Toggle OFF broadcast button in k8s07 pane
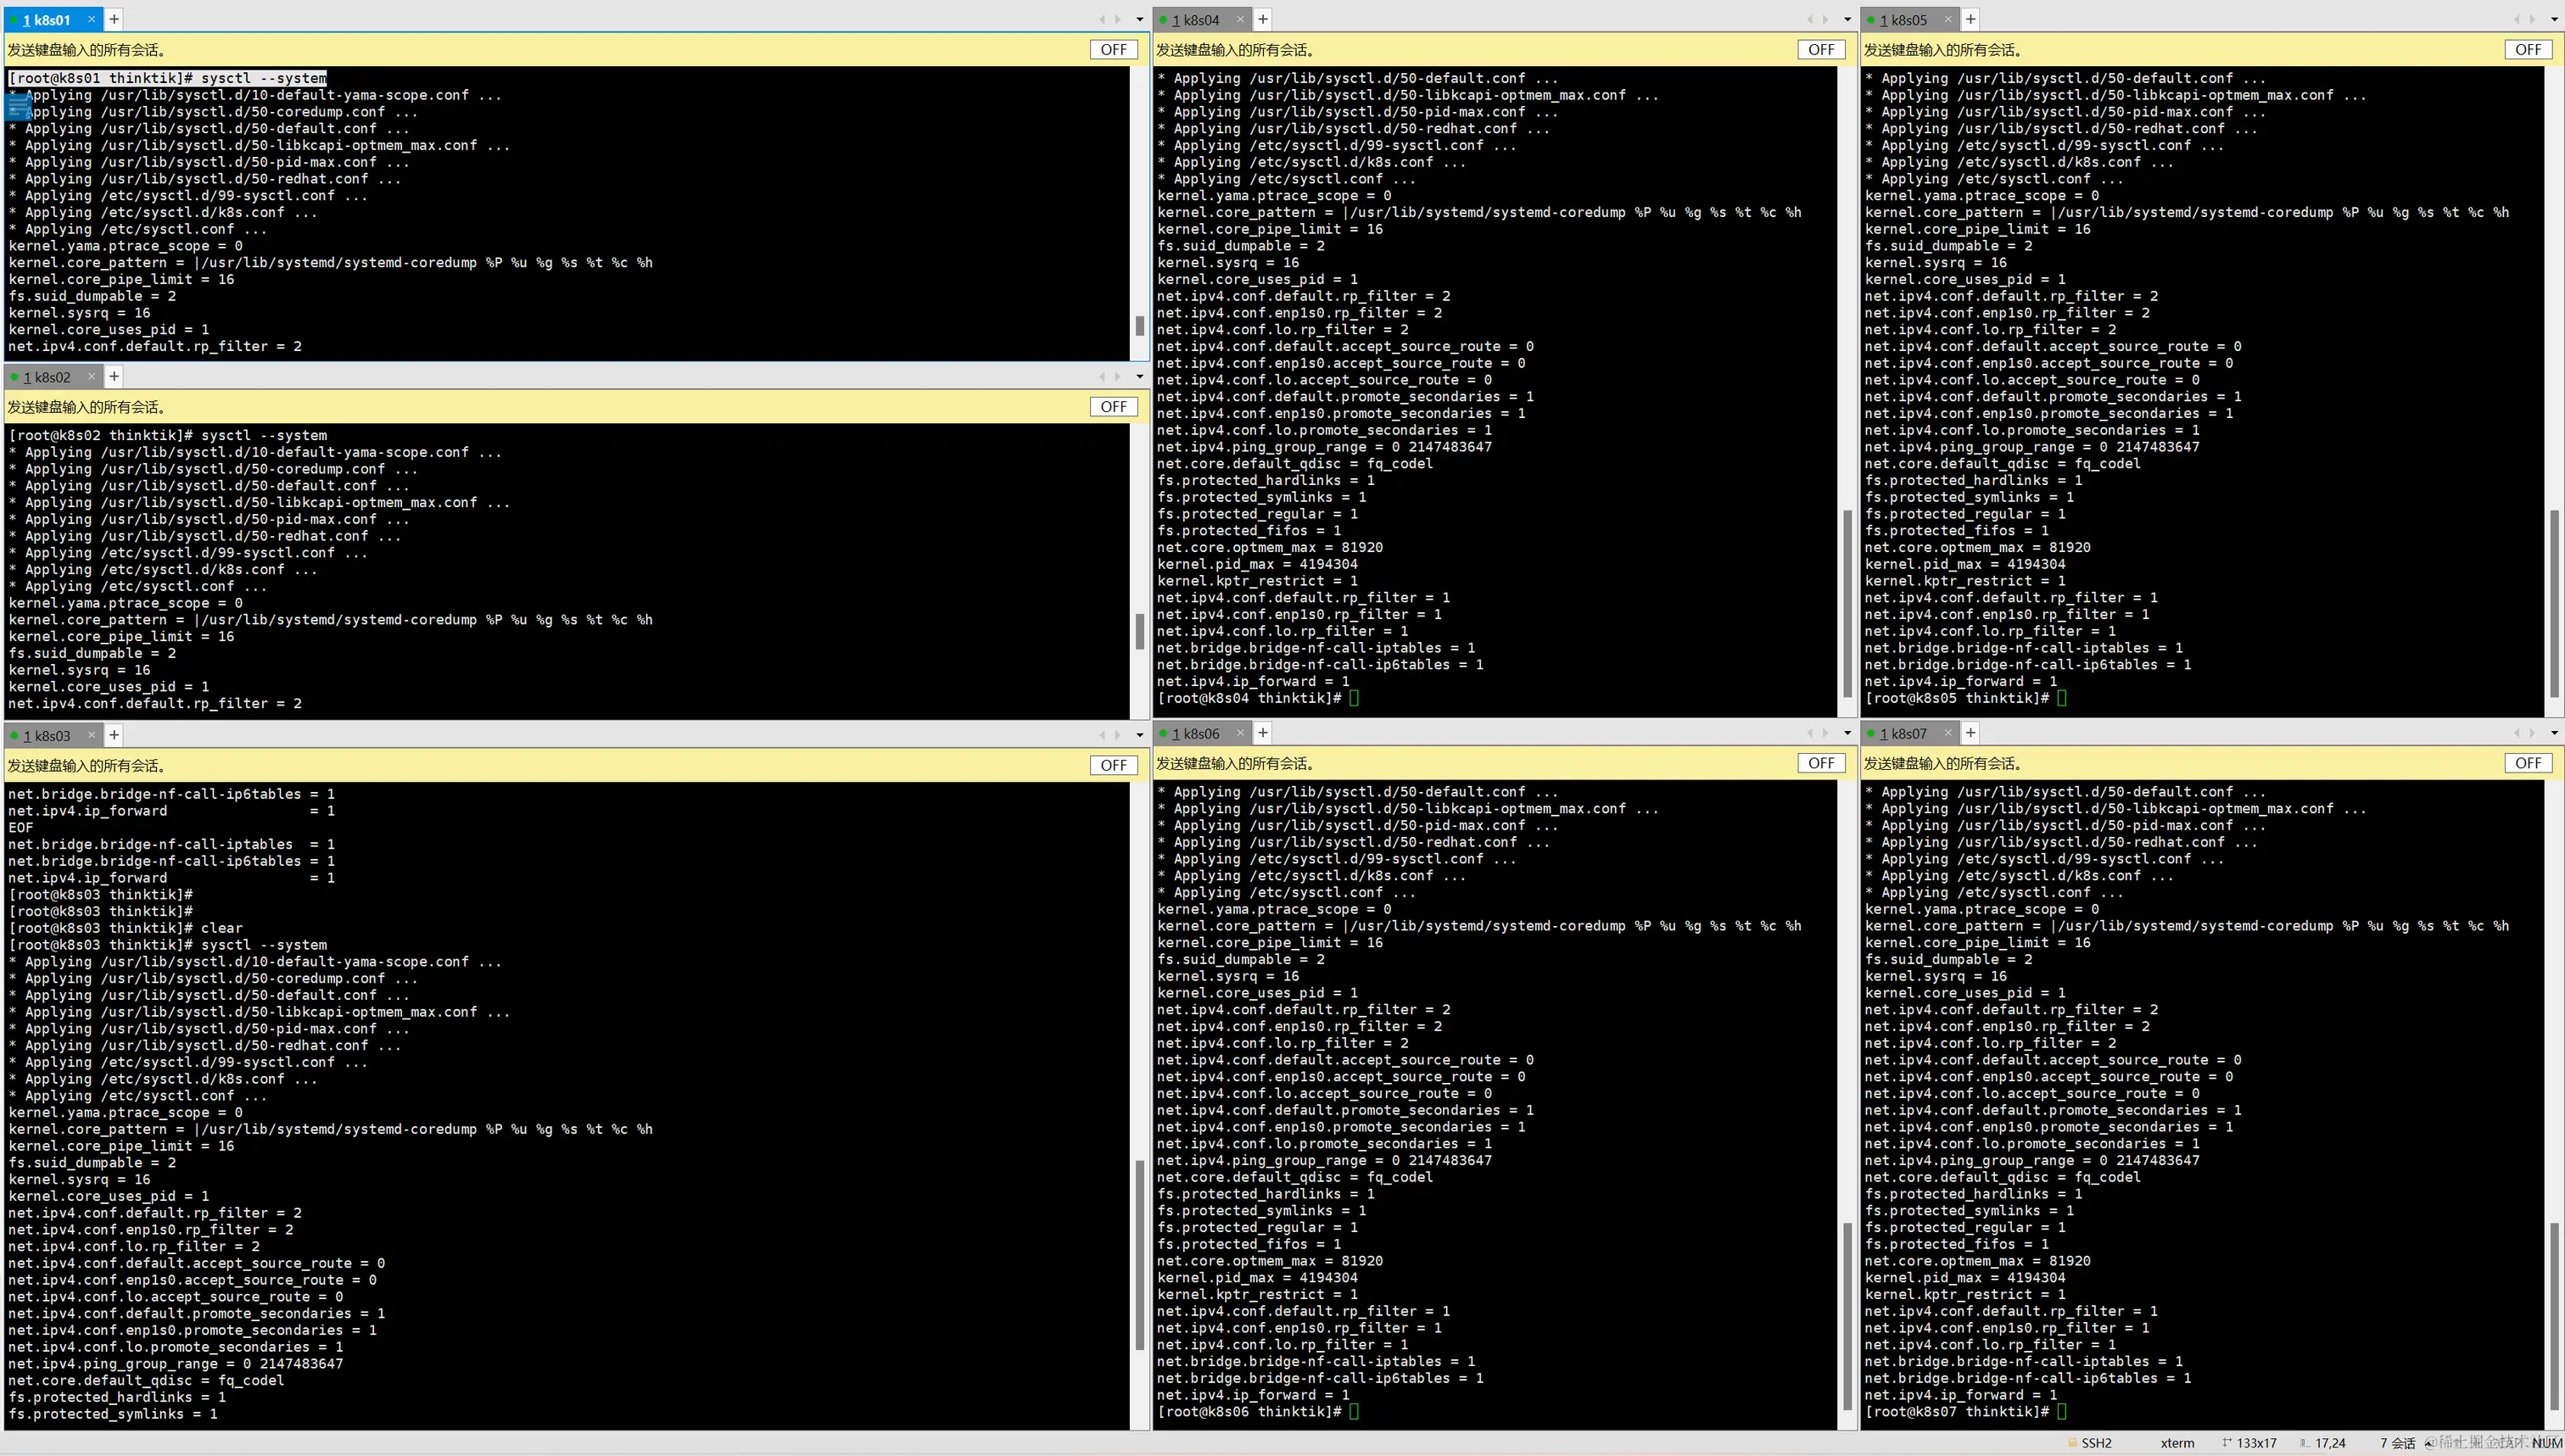The width and height of the screenshot is (2565, 1456). [2528, 763]
